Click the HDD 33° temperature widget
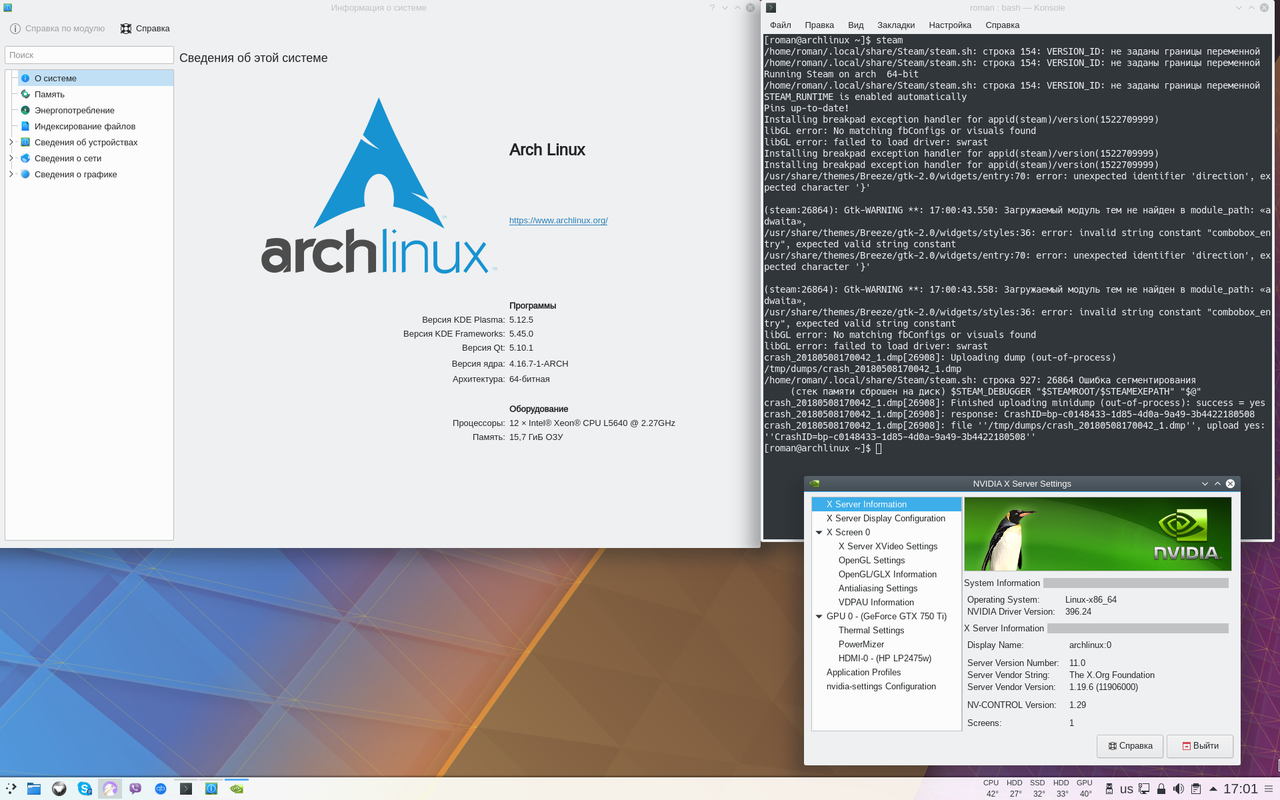This screenshot has width=1280, height=800. coord(1061,788)
